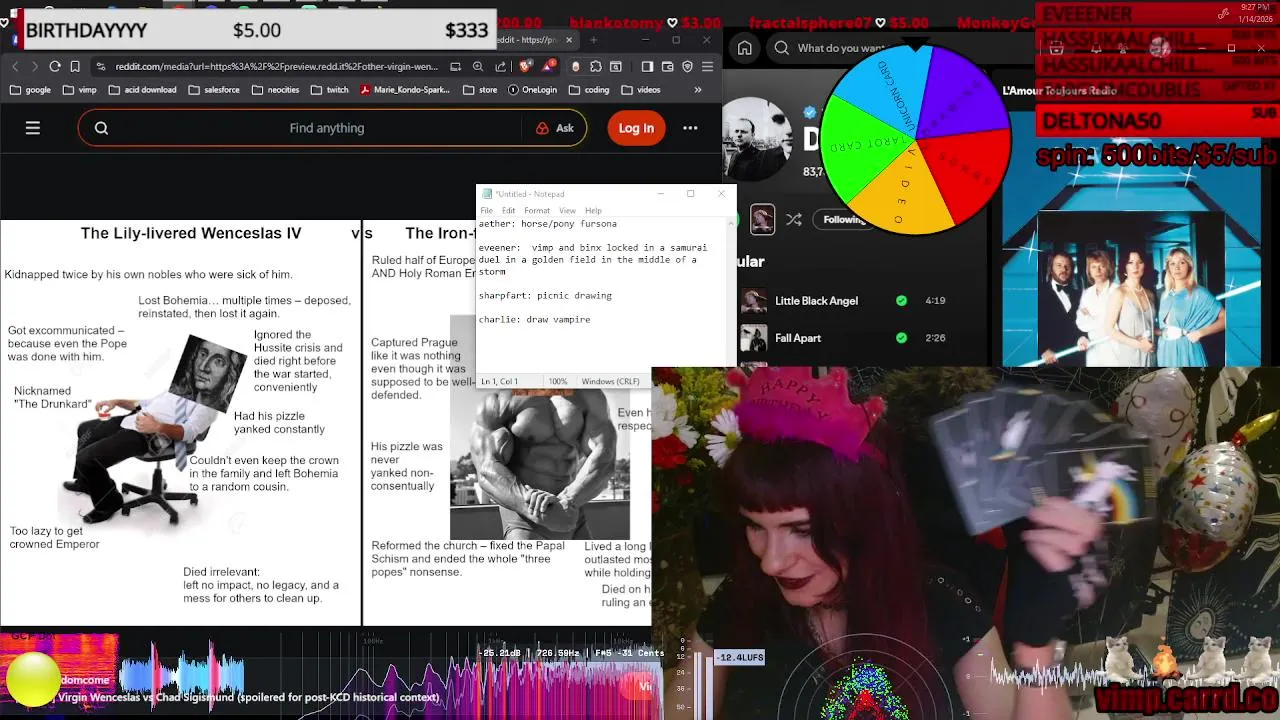The width and height of the screenshot is (1280, 720).
Task: Reload the Reddit page
Action: (x=55, y=67)
